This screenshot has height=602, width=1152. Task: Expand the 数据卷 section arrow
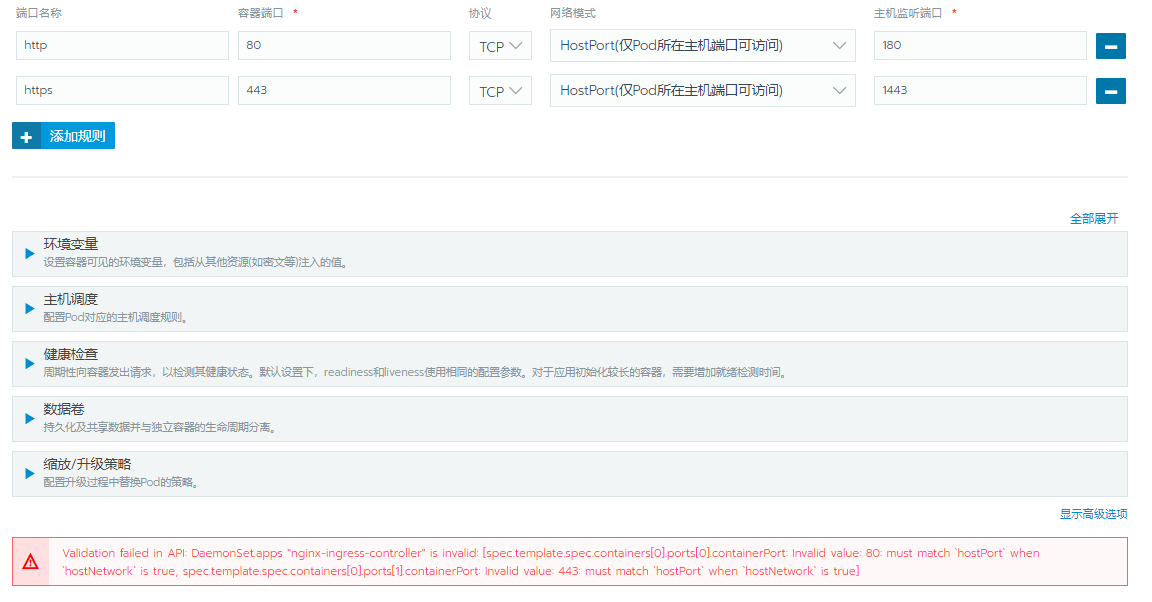tap(29, 418)
